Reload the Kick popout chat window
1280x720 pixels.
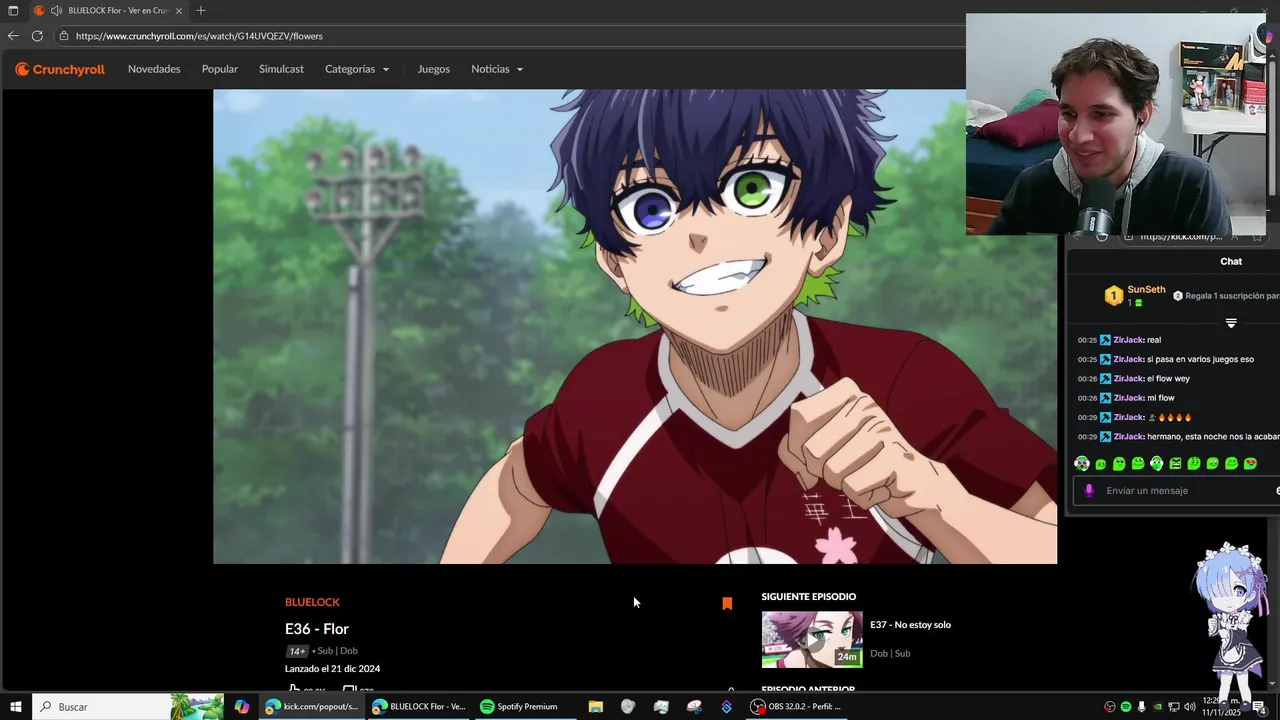[x=1102, y=237]
